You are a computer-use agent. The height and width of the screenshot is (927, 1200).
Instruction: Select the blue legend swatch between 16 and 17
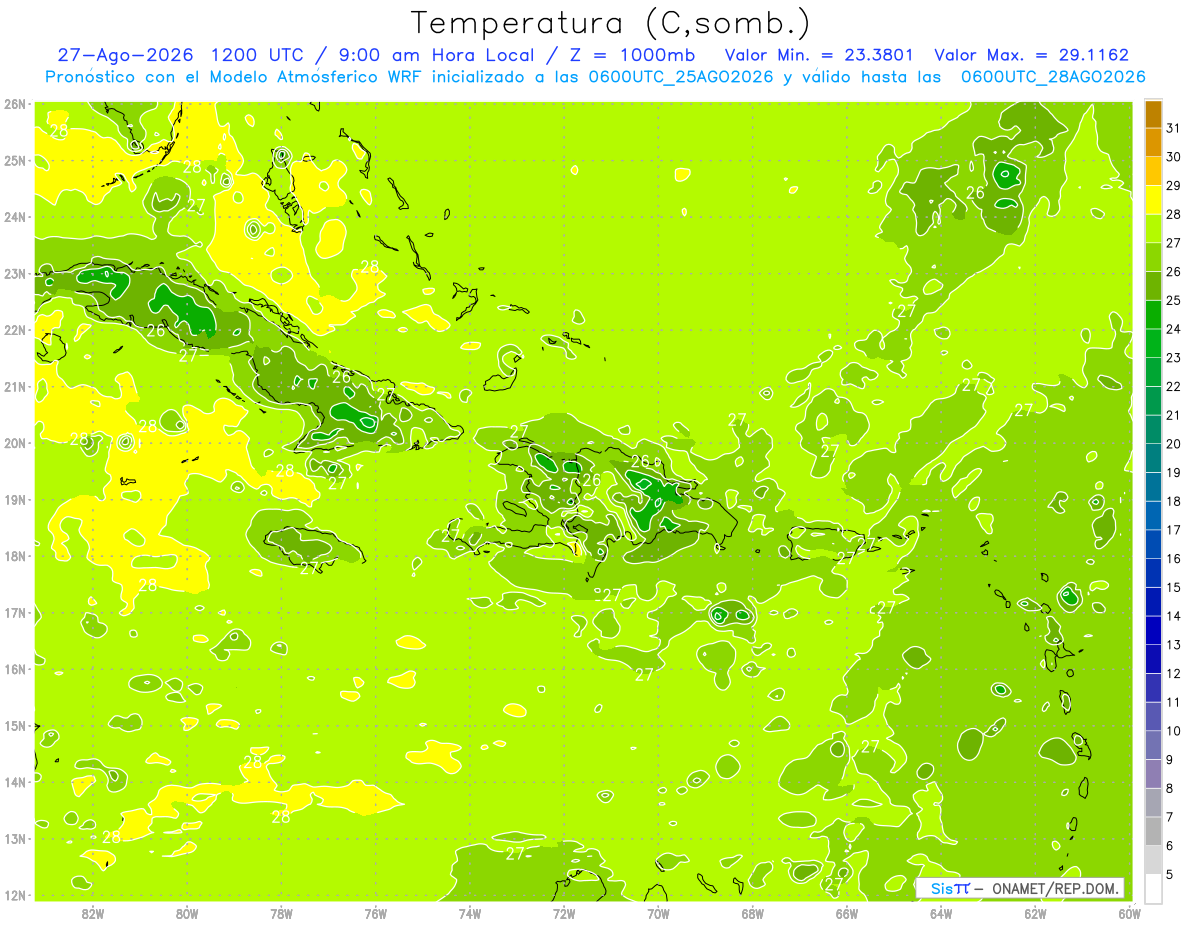[x=1153, y=544]
